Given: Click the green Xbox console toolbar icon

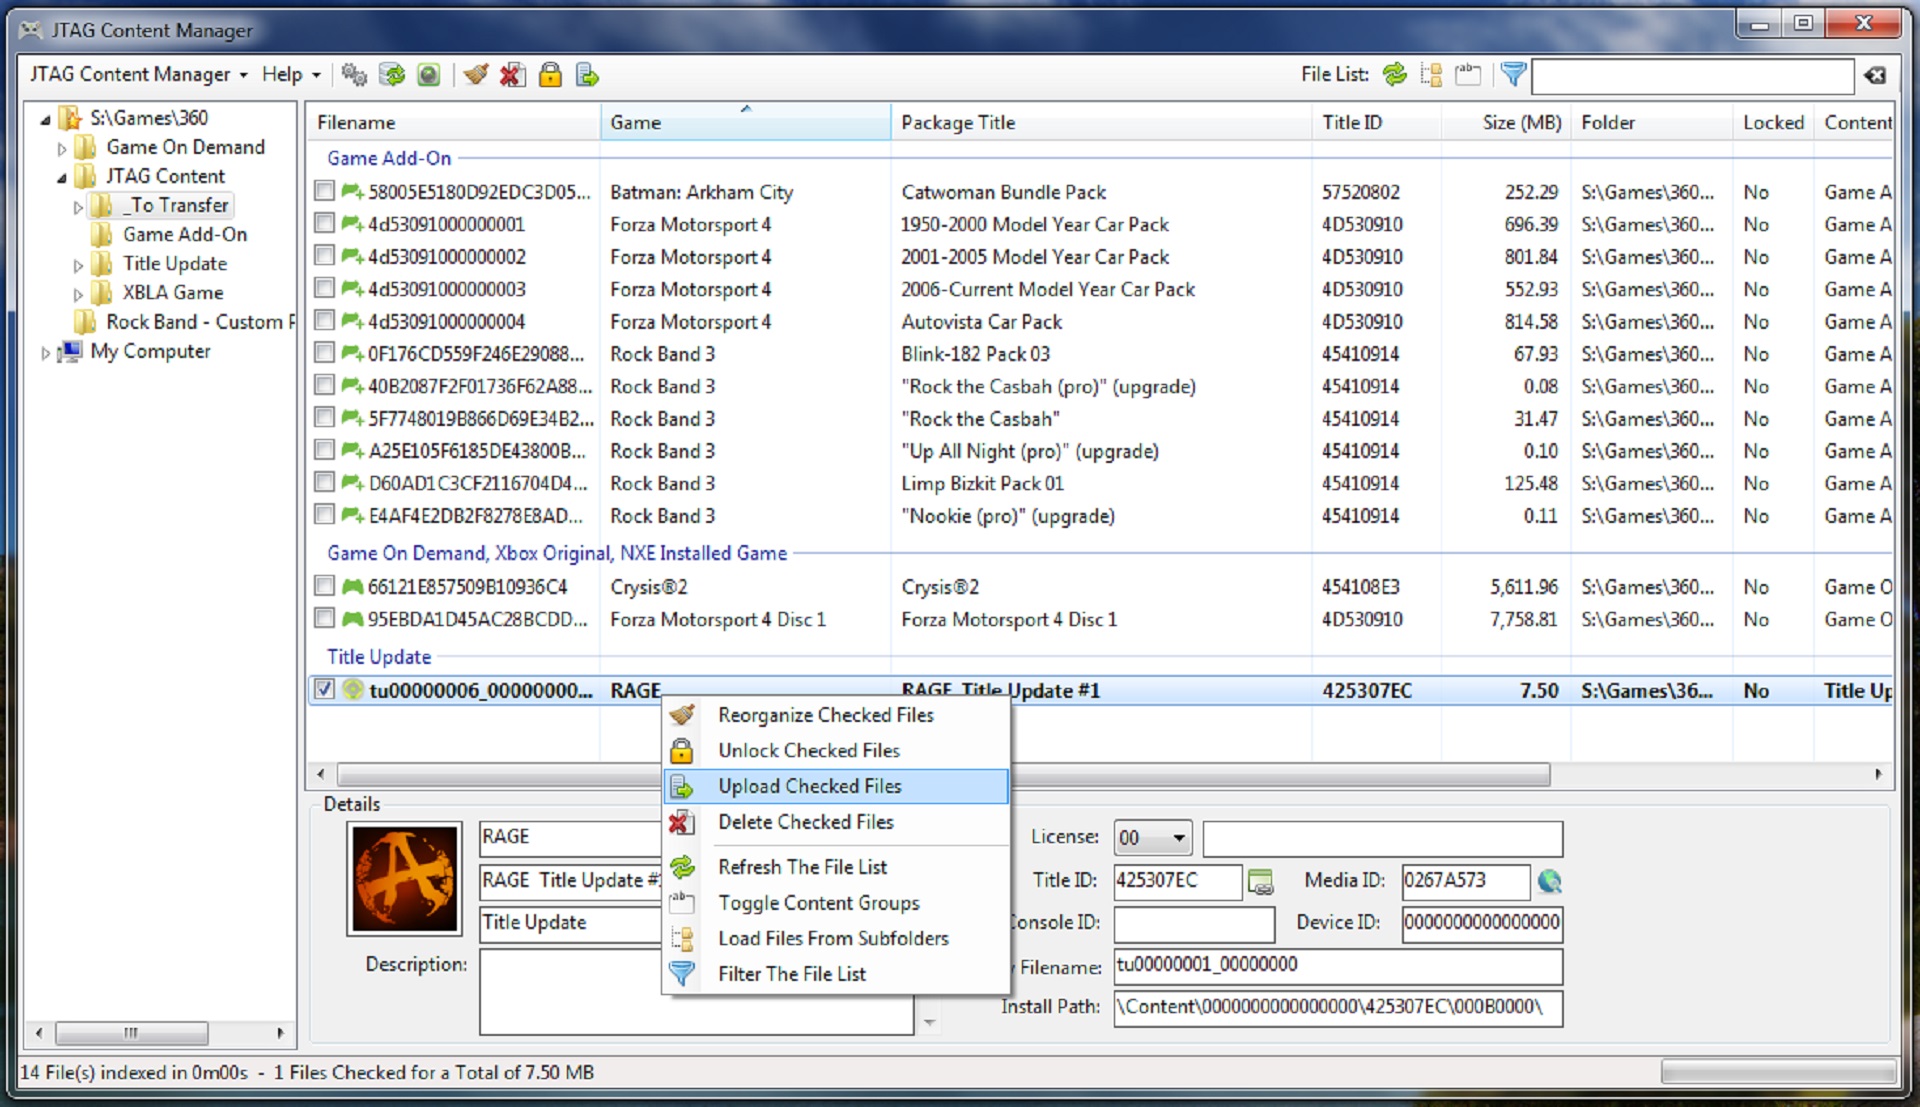Looking at the screenshot, I should pos(429,75).
